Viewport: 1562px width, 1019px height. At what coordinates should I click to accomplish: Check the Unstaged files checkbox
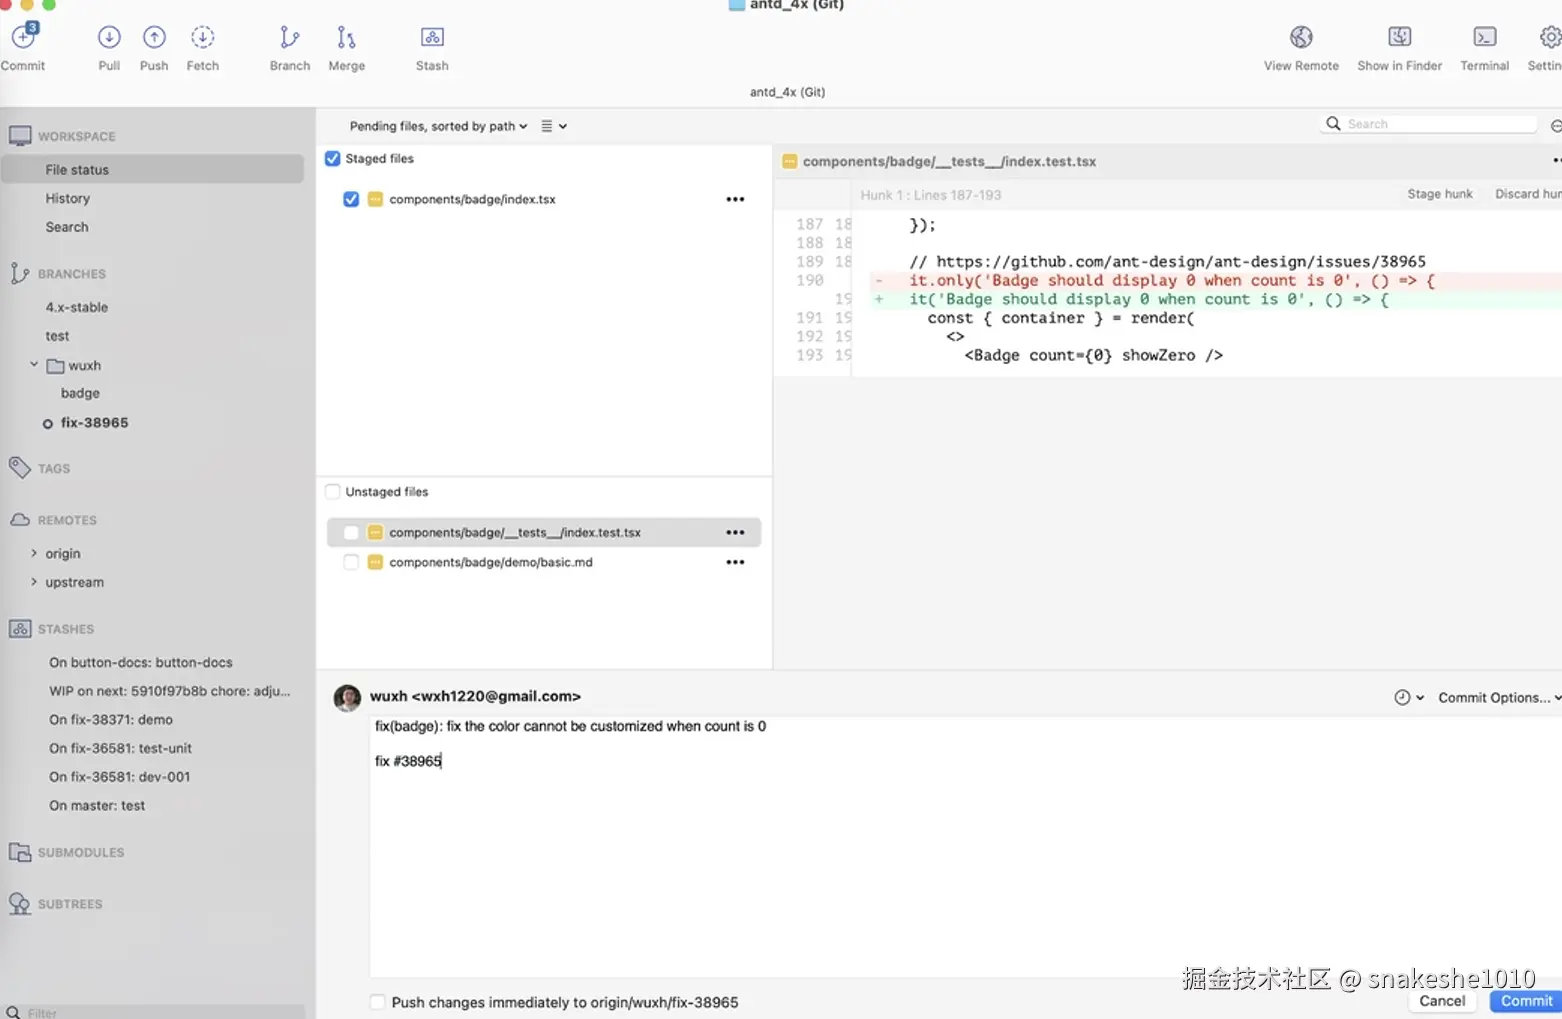point(333,491)
